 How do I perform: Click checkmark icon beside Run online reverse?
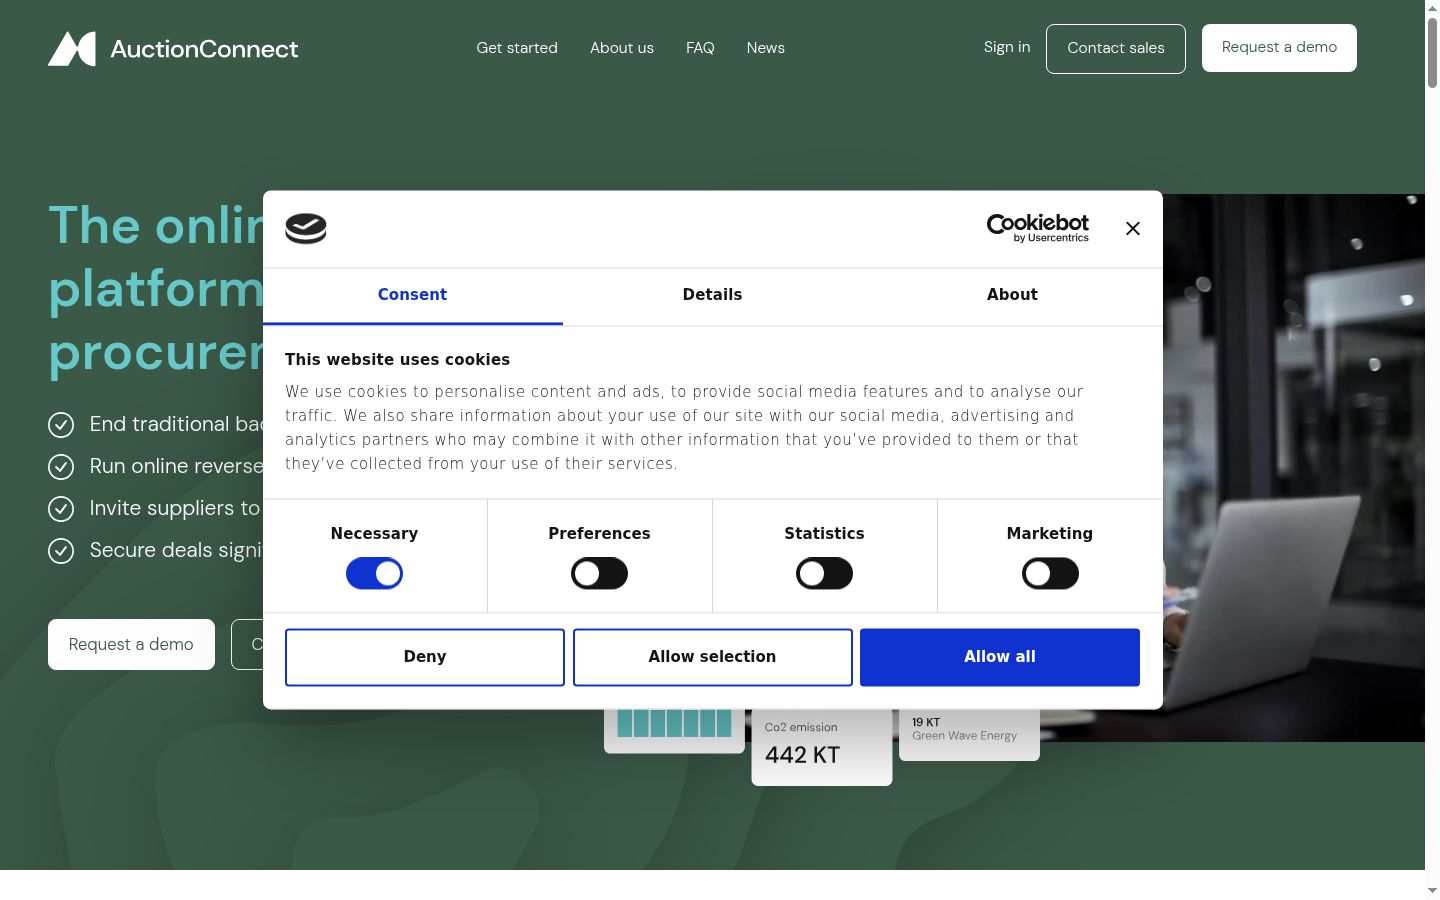61,467
